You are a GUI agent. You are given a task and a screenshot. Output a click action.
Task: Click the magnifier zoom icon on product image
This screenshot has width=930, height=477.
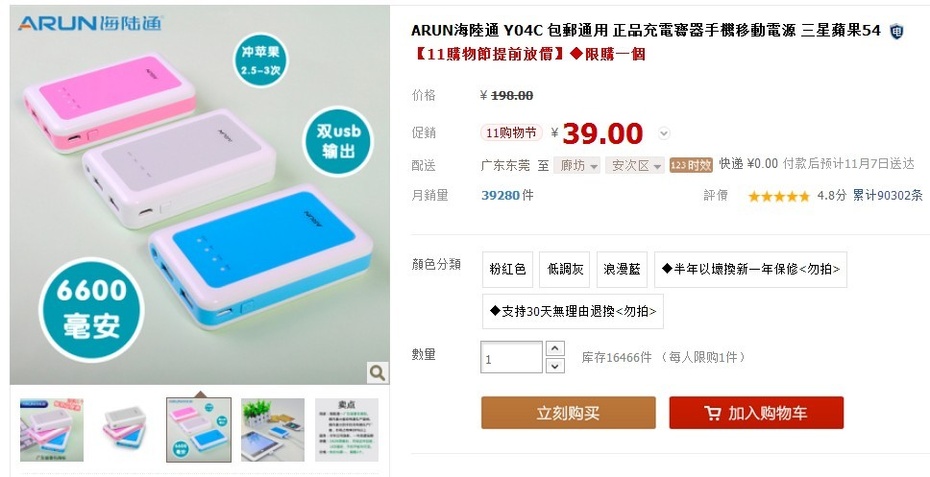(x=377, y=373)
